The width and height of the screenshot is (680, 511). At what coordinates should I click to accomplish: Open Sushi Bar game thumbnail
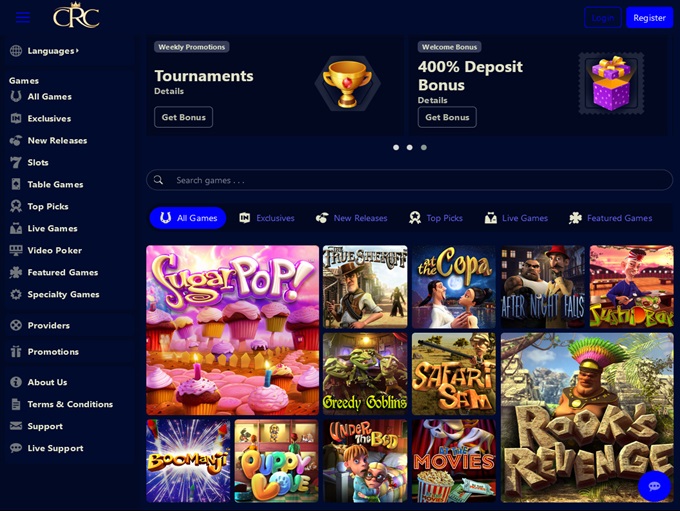click(x=631, y=287)
